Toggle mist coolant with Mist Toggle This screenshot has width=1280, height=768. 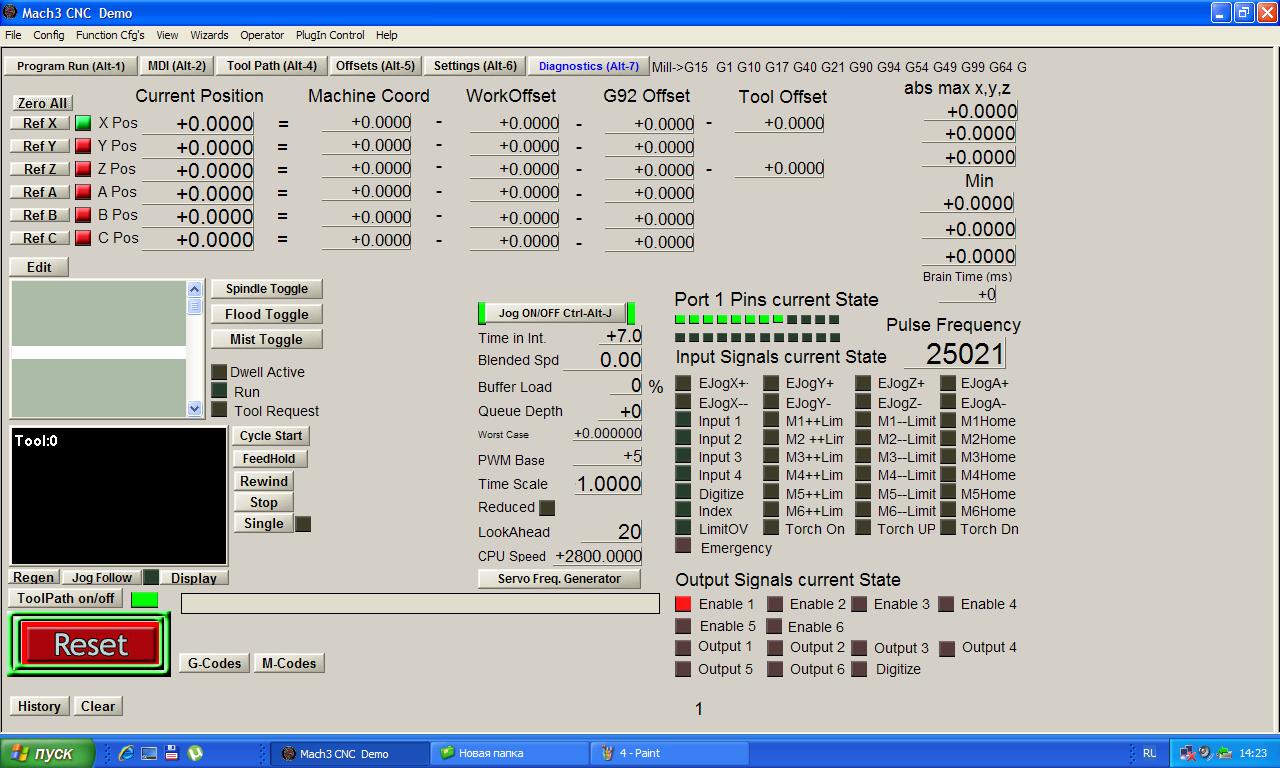267,339
